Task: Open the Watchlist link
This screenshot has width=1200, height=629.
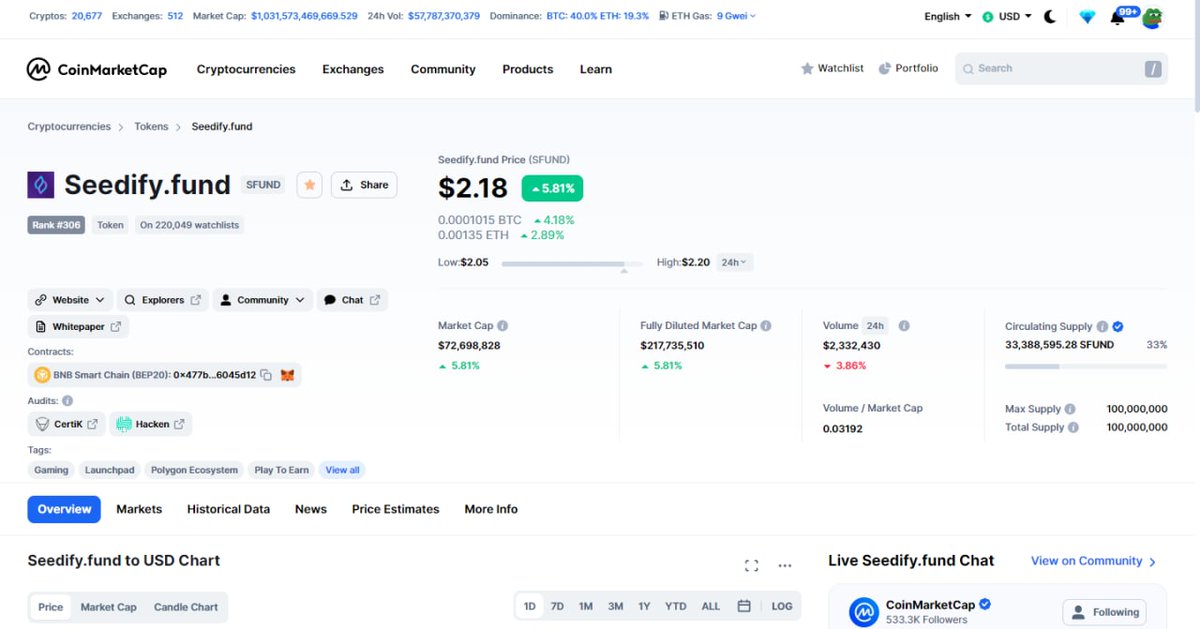Action: click(x=832, y=68)
